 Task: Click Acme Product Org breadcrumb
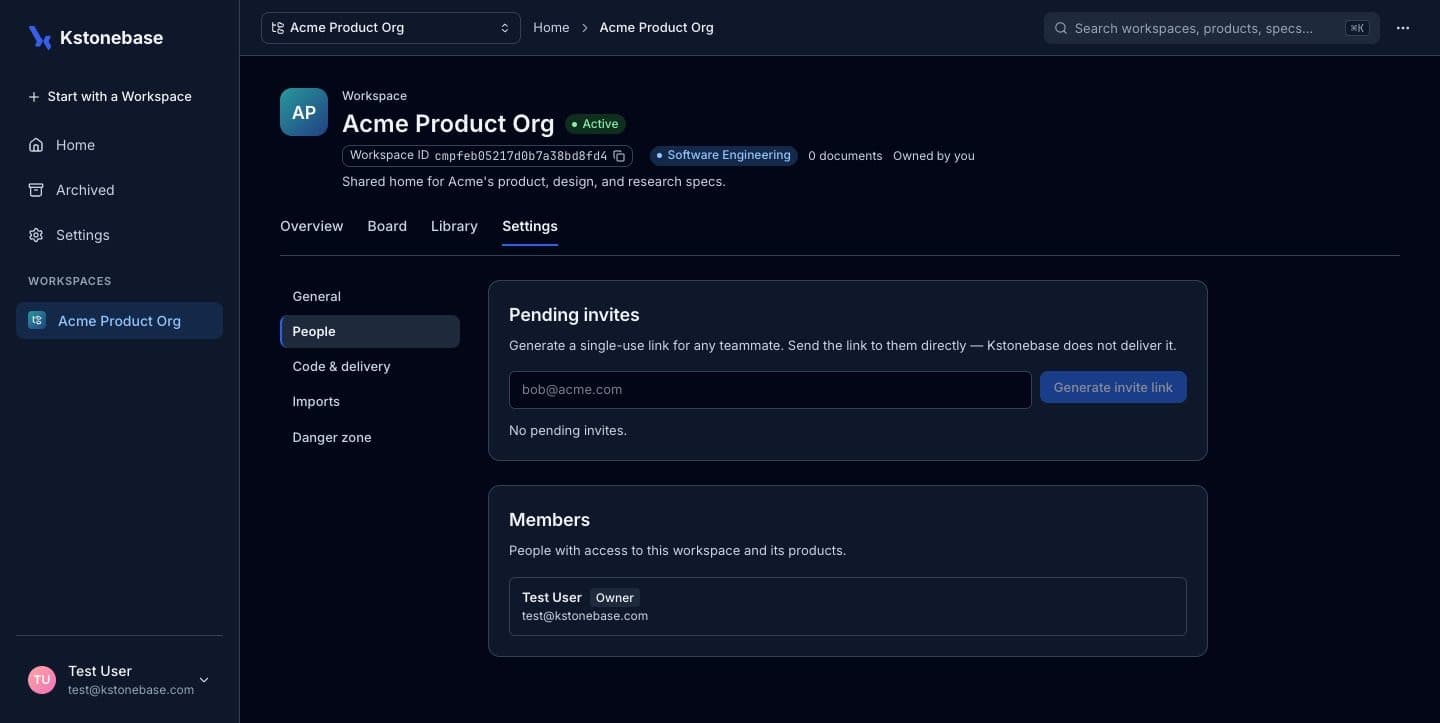[x=656, y=28]
